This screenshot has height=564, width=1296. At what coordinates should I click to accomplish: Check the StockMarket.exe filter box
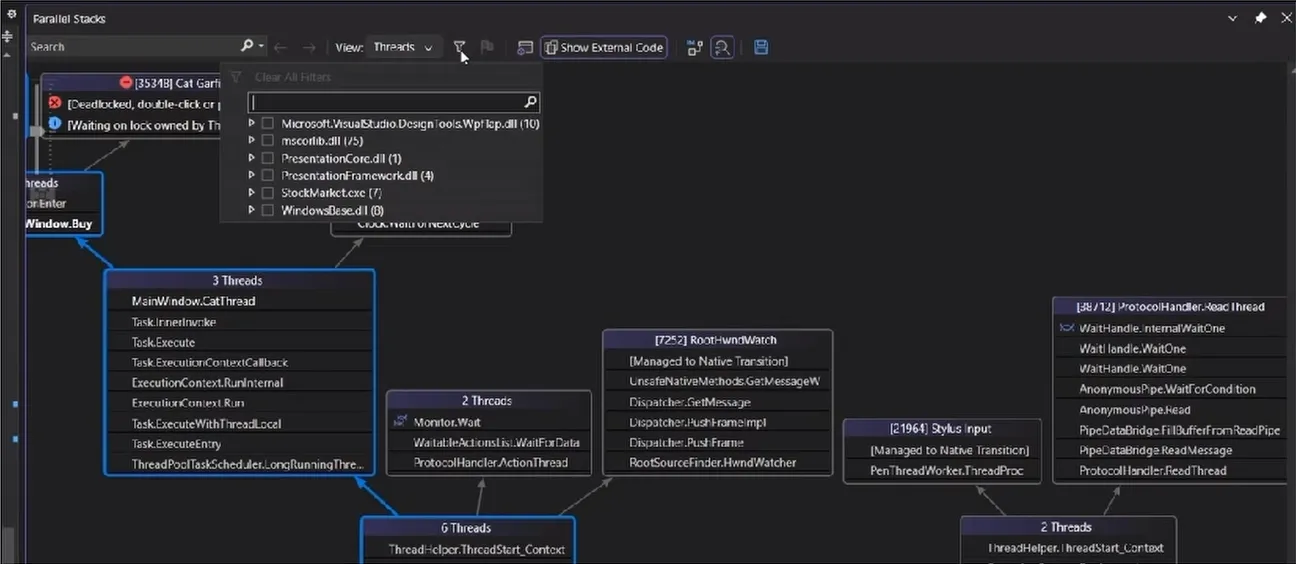coord(267,192)
